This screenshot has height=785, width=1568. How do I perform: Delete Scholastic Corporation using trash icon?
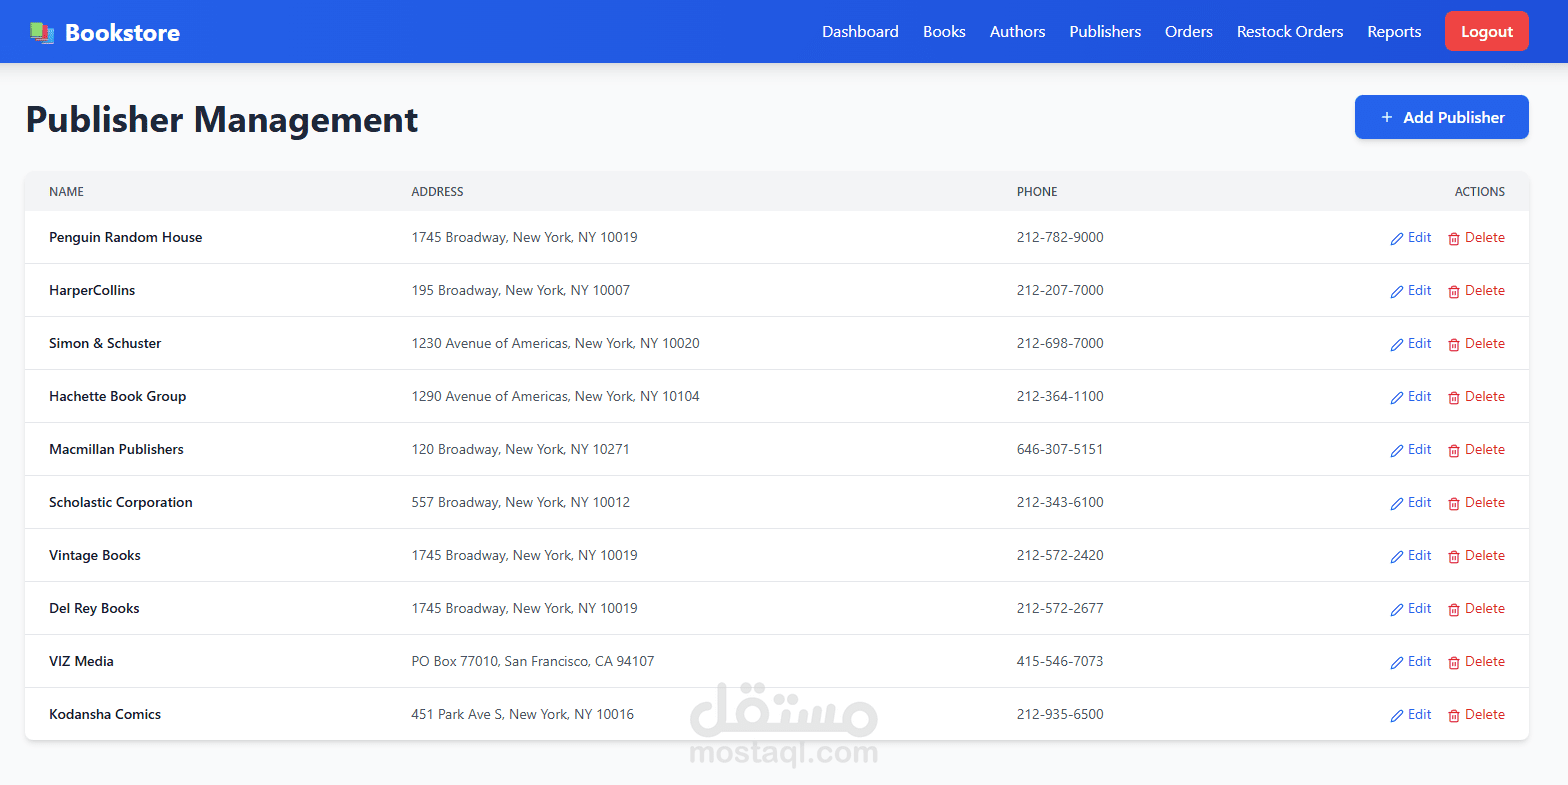coord(1454,504)
